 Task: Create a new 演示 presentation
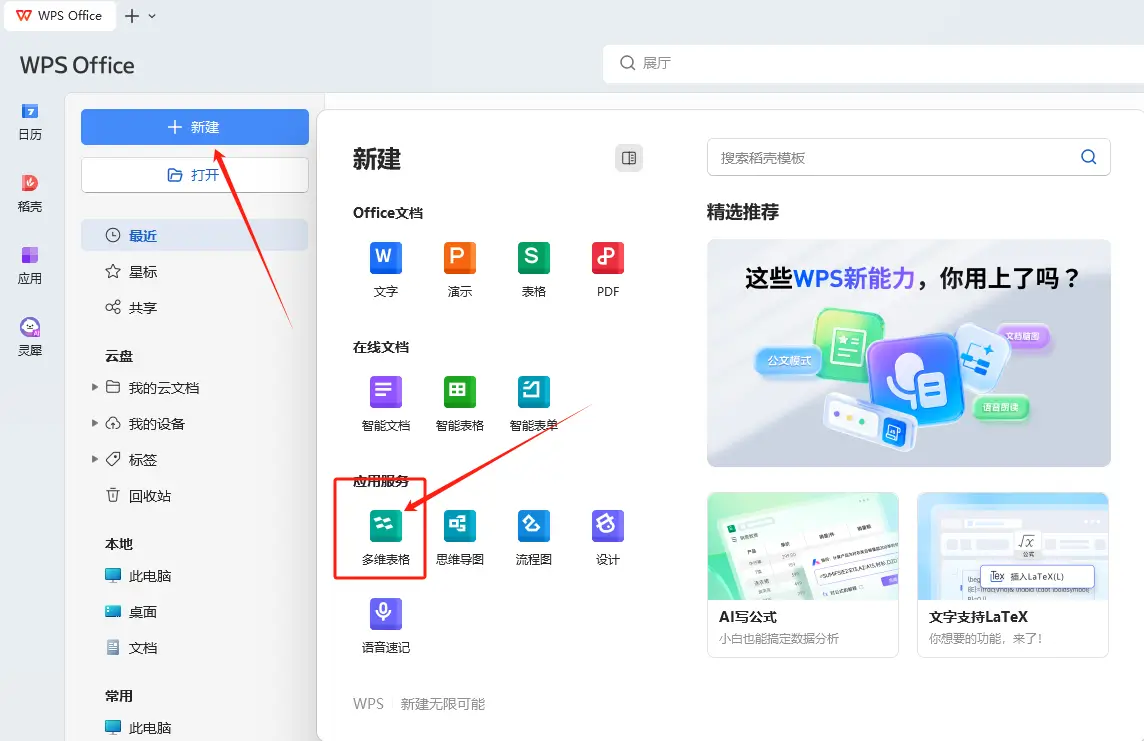[460, 270]
